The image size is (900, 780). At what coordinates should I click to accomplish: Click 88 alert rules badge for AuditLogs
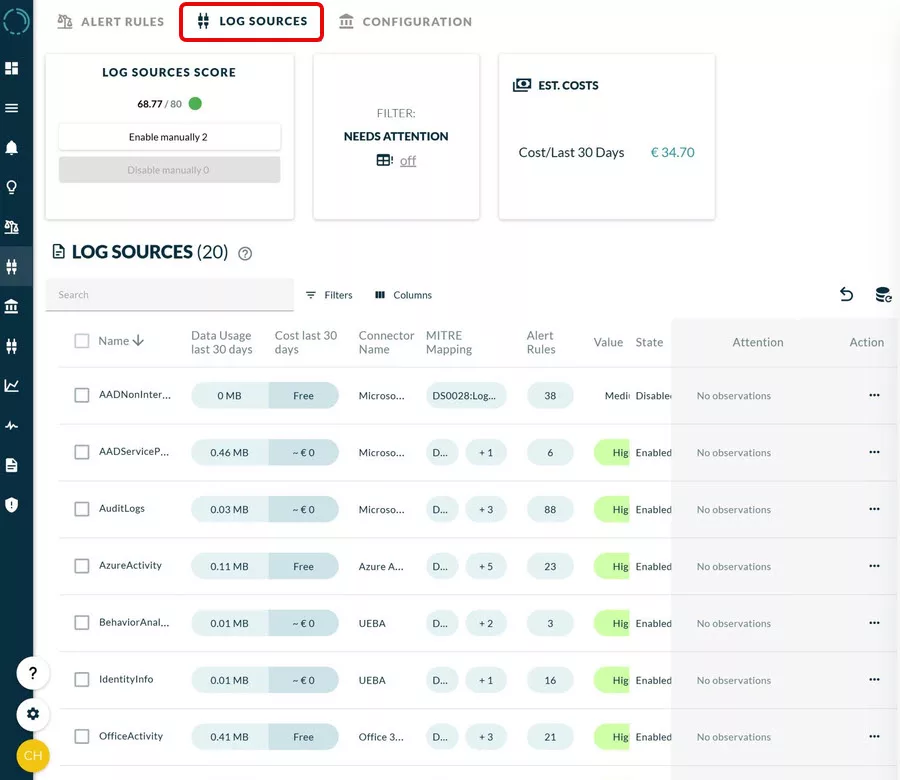point(550,509)
